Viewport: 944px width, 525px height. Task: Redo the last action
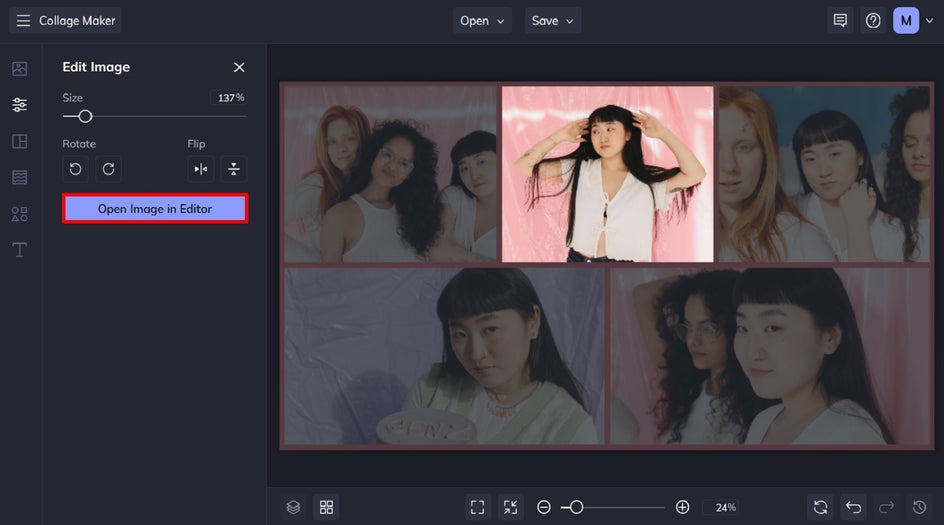click(x=886, y=507)
